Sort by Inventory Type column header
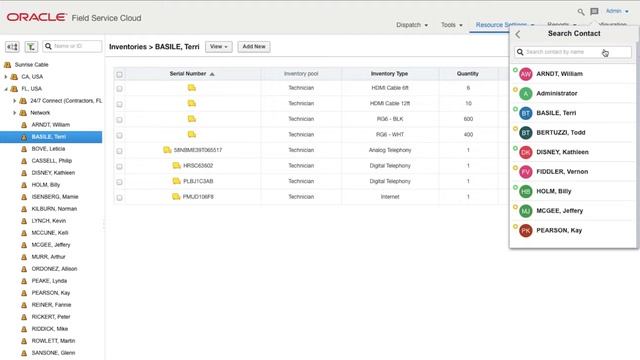Image resolution: width=640 pixels, height=360 pixels. [x=389, y=74]
